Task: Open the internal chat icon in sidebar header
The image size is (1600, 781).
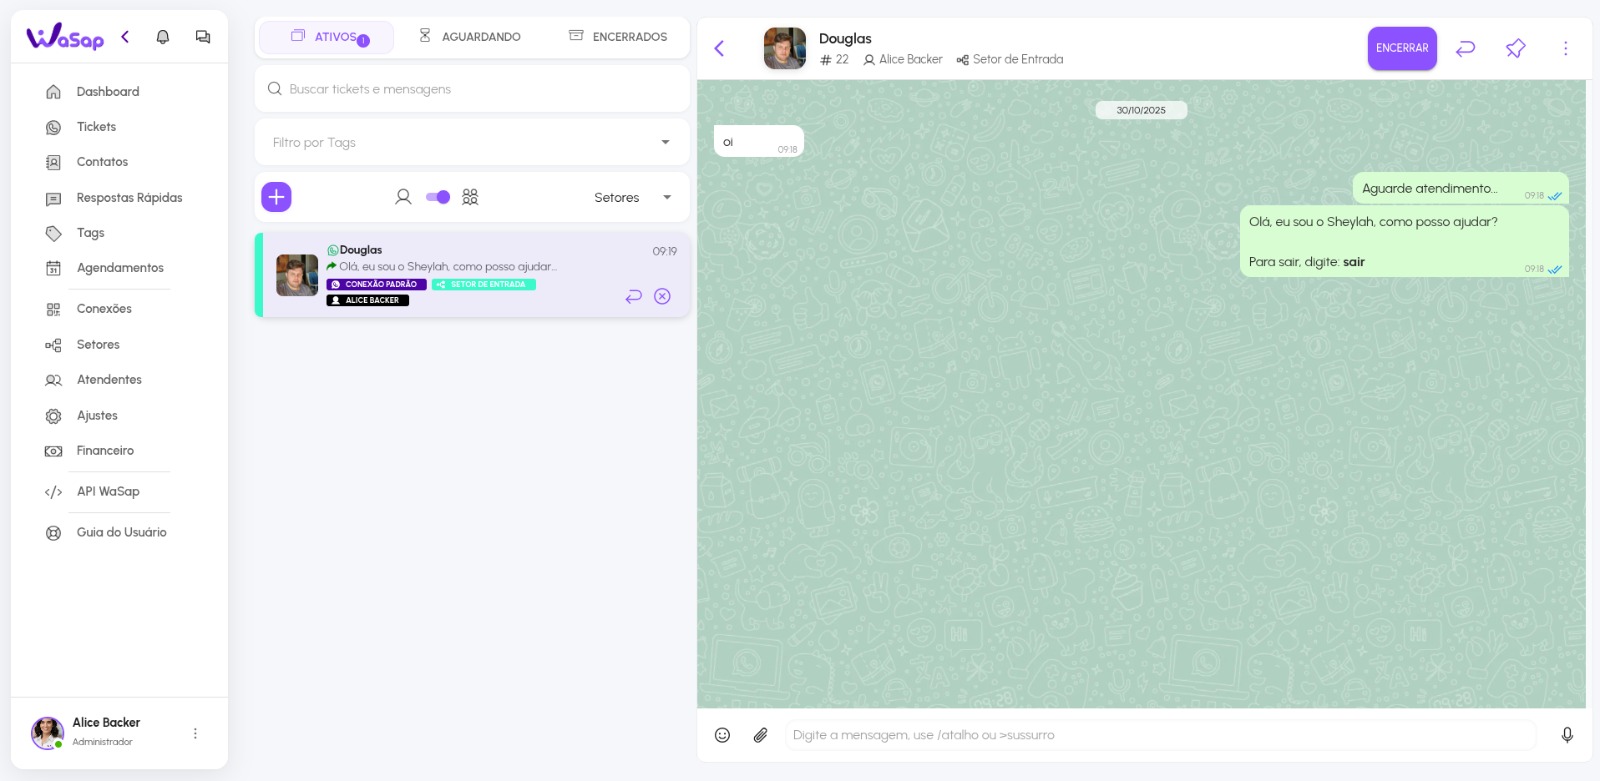Action: [203, 37]
